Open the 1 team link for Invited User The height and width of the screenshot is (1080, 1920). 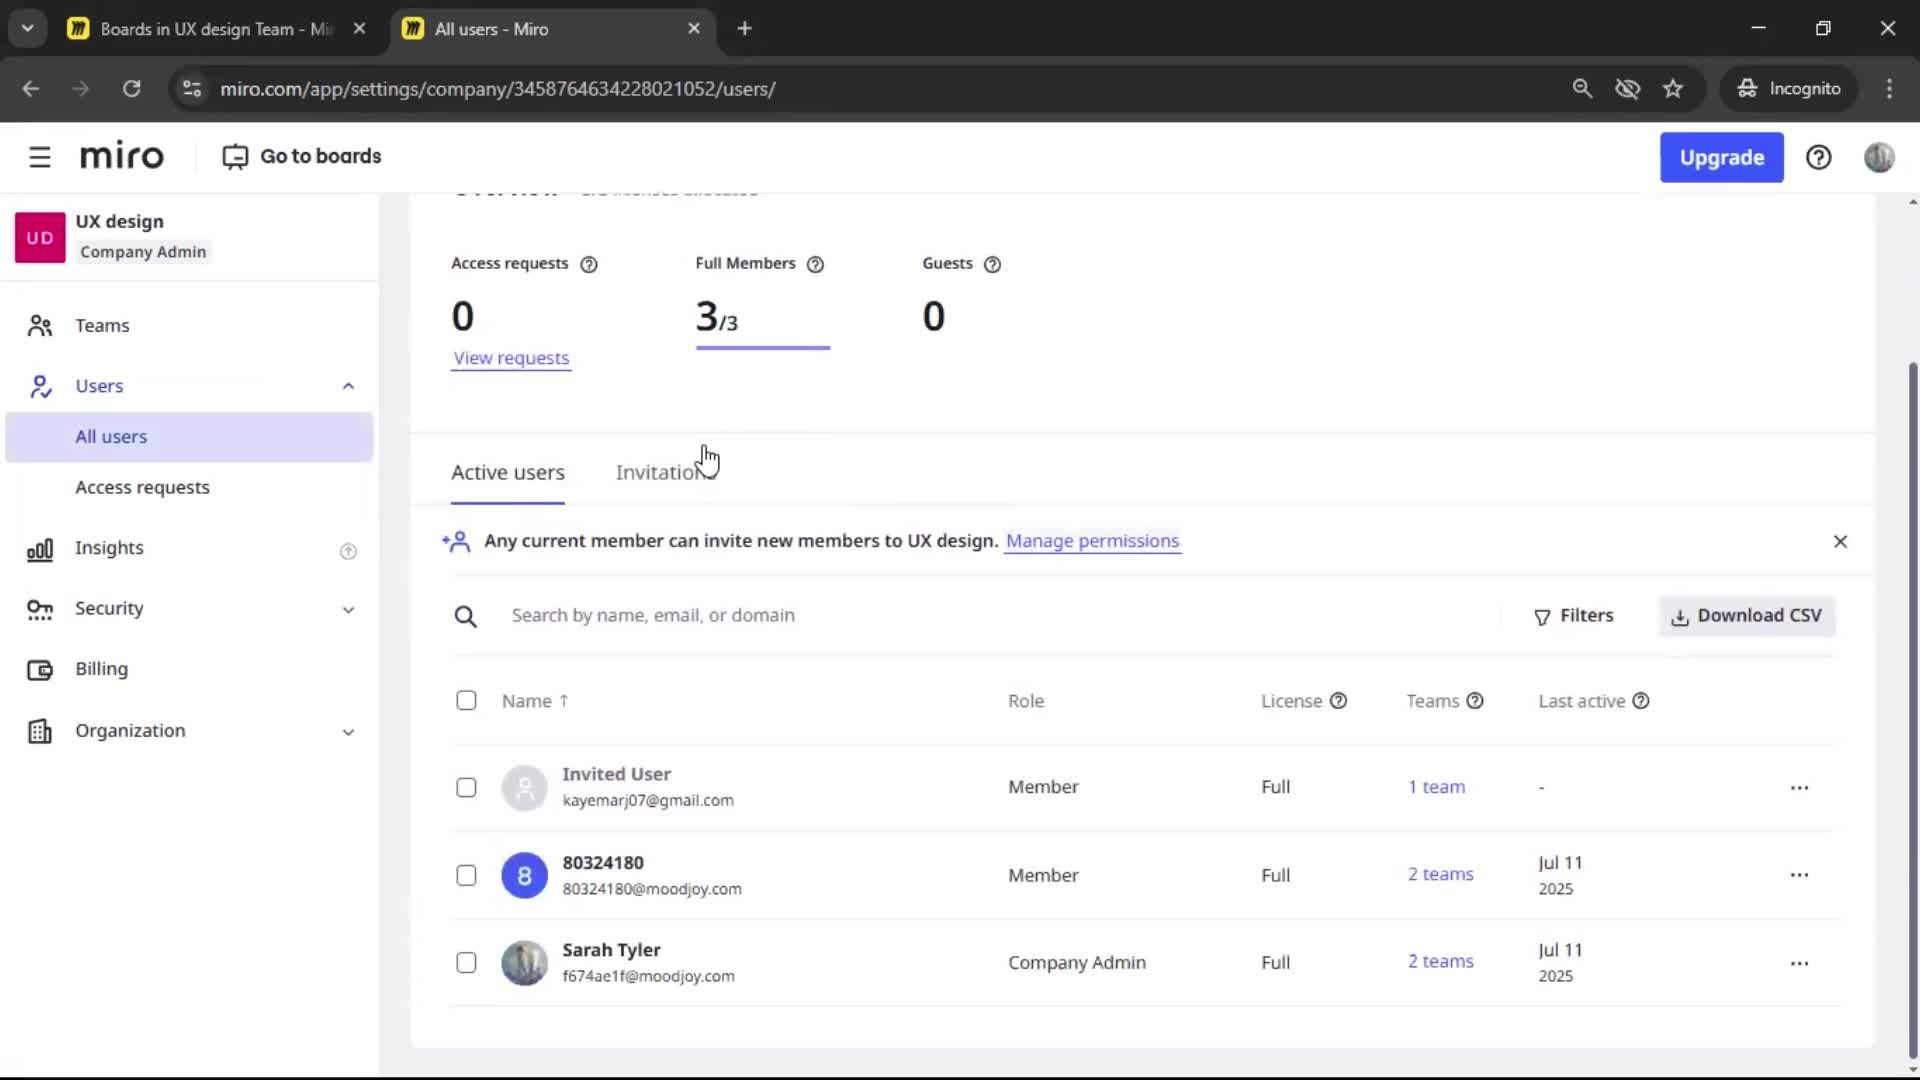[x=1436, y=787]
